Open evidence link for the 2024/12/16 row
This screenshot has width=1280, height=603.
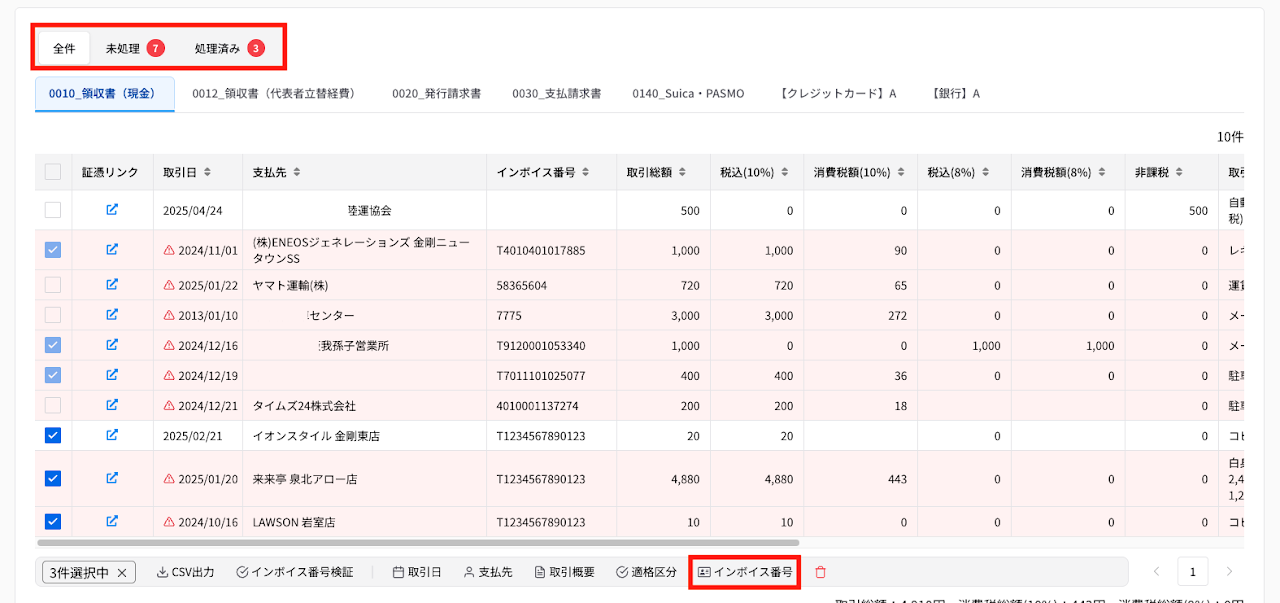[112, 345]
